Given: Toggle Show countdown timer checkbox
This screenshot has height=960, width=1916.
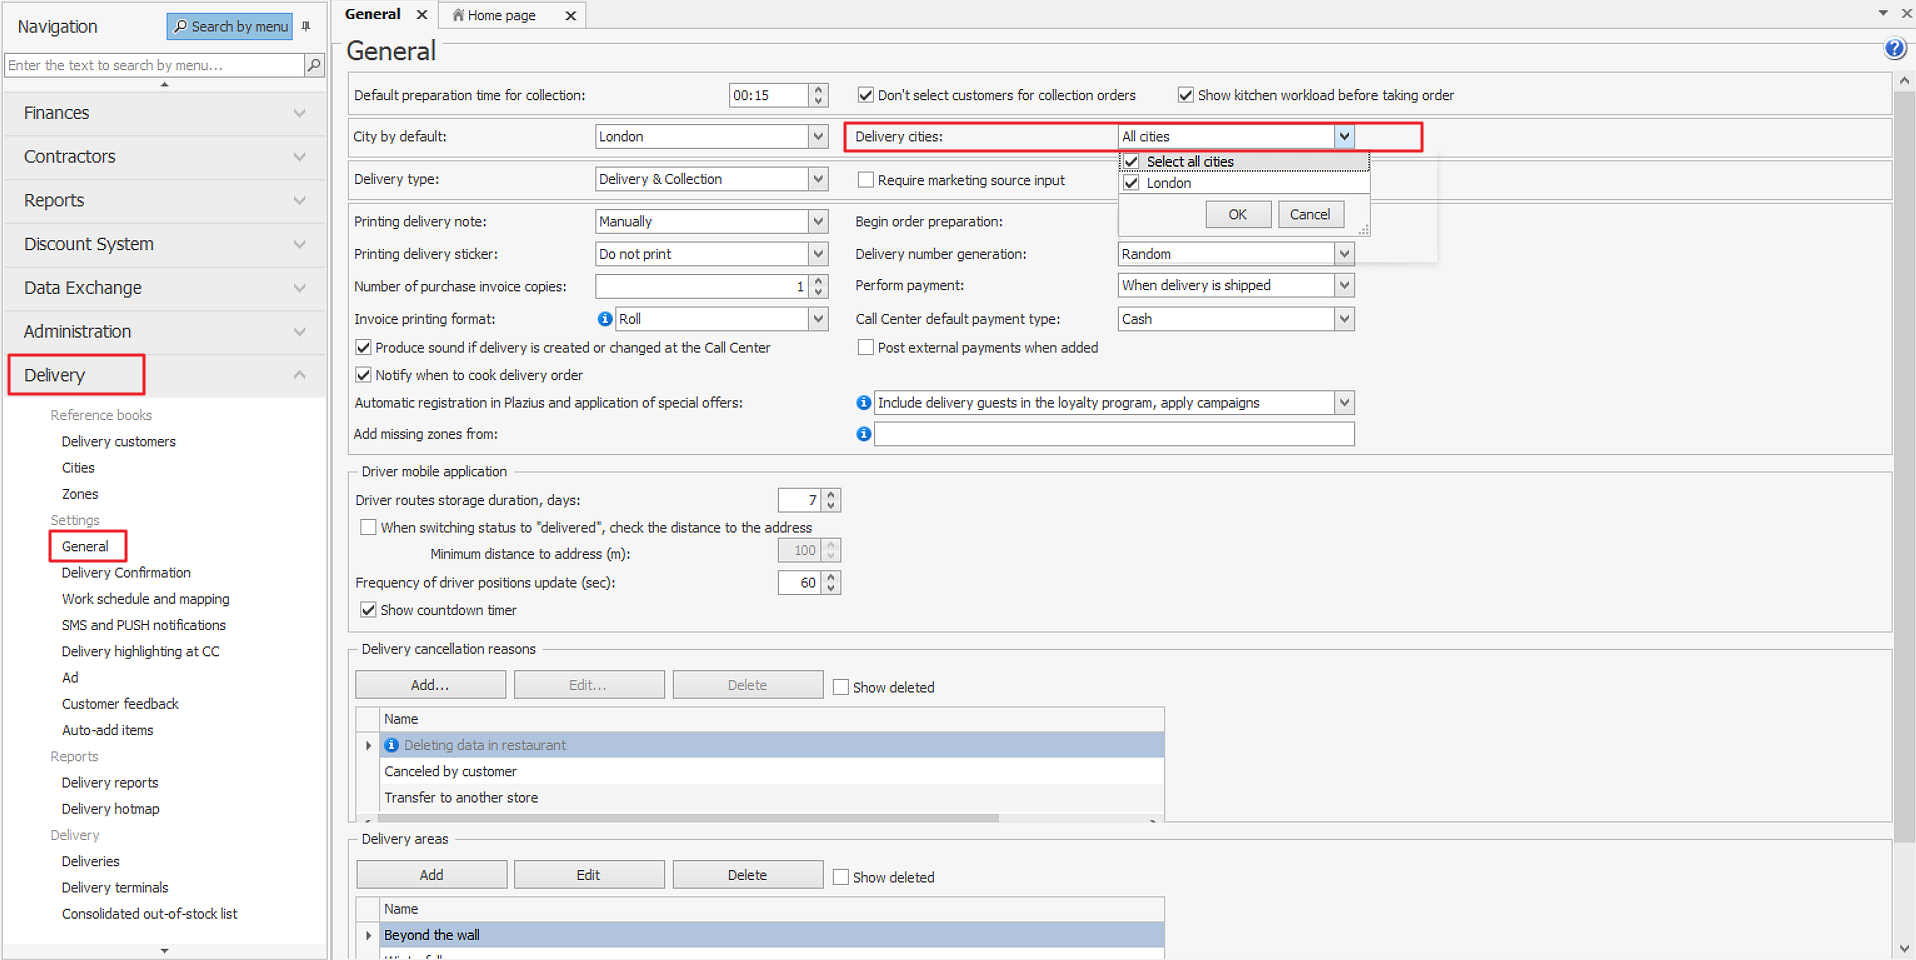Looking at the screenshot, I should pos(368,610).
